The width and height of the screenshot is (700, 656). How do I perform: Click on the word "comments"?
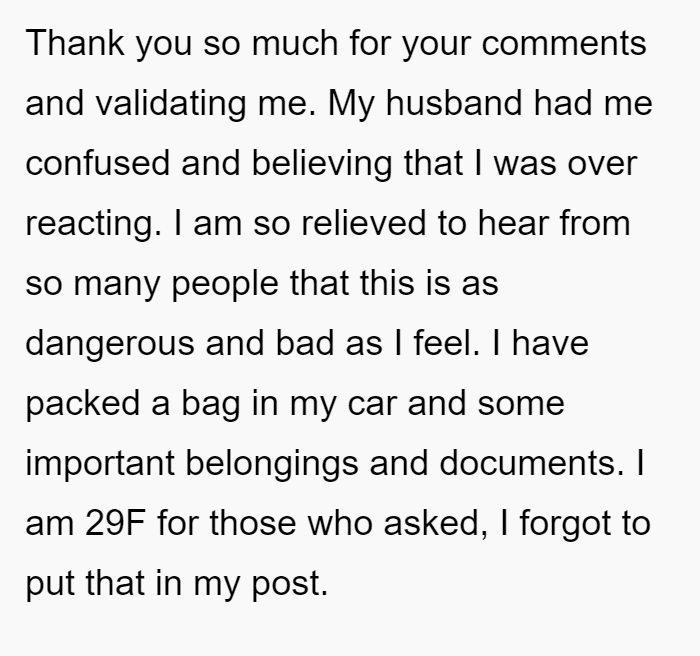[x=564, y=44]
